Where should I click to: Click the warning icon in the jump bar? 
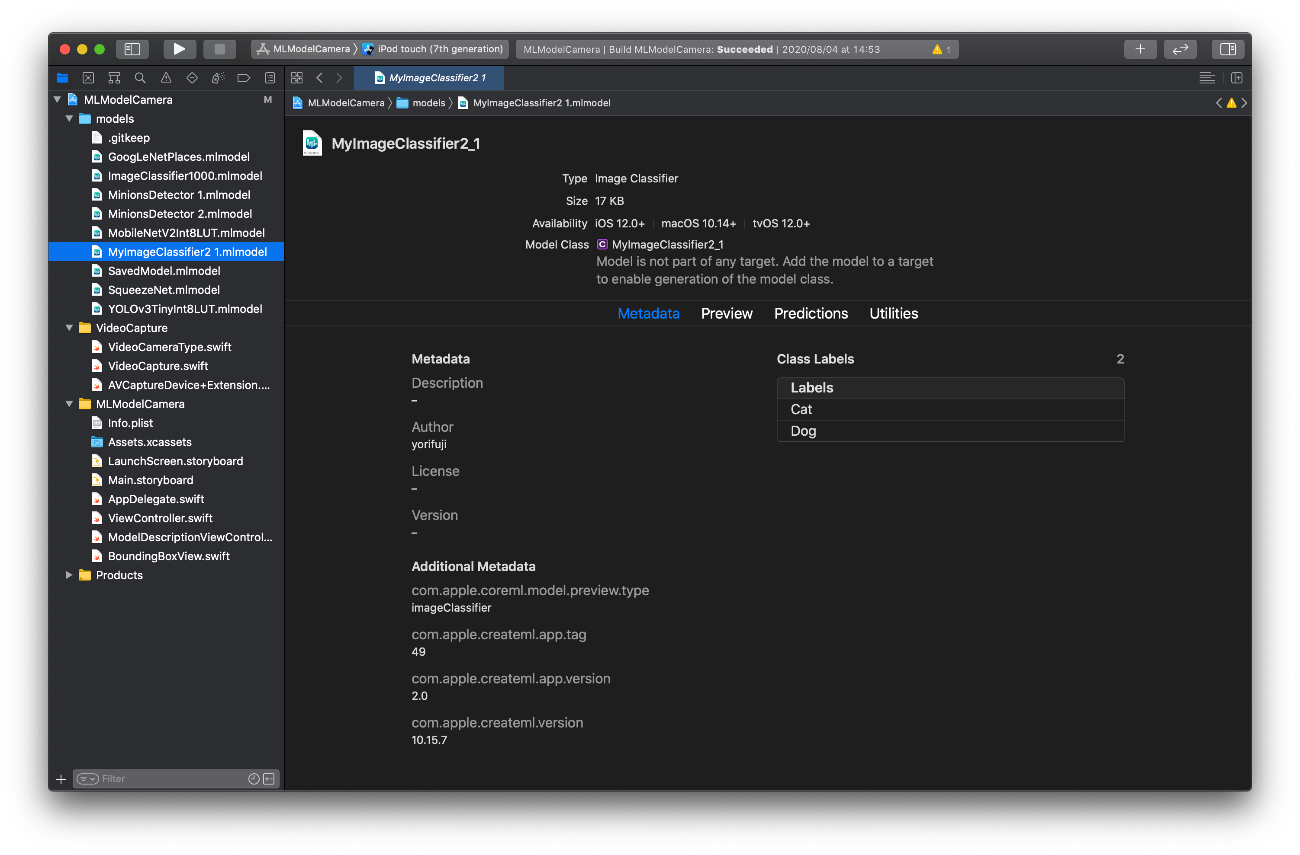[1232, 103]
